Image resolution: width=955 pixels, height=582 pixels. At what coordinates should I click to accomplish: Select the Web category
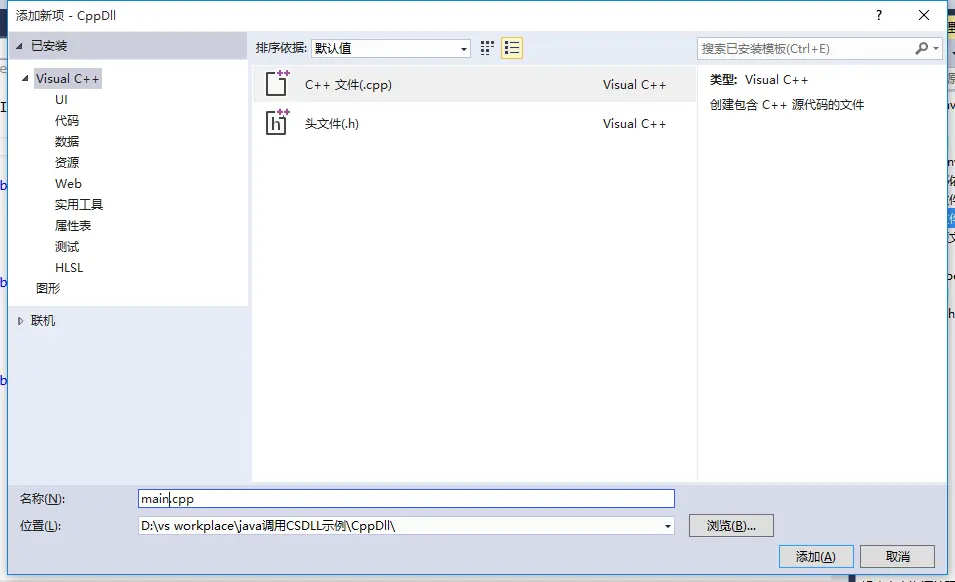[x=68, y=183]
